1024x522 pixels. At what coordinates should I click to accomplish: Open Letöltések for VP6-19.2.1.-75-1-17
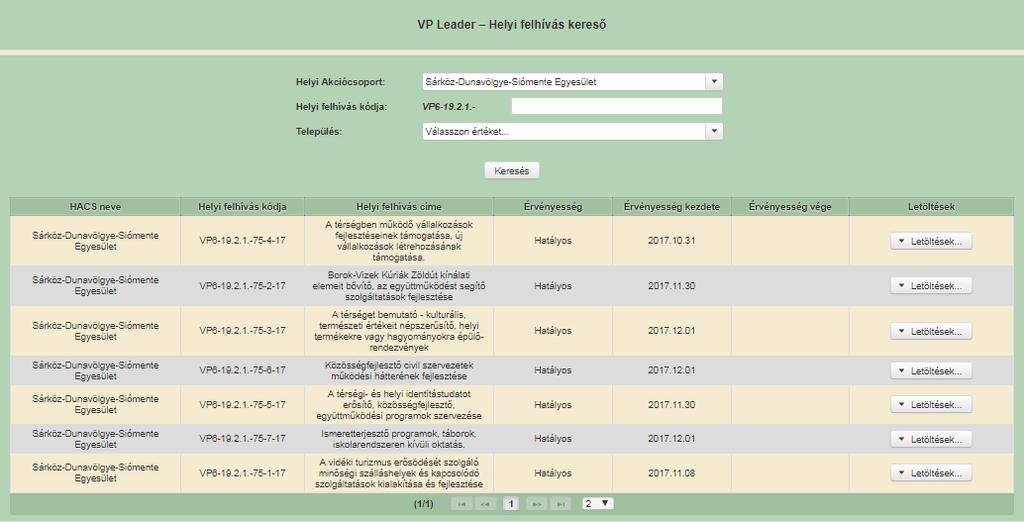(x=931, y=472)
